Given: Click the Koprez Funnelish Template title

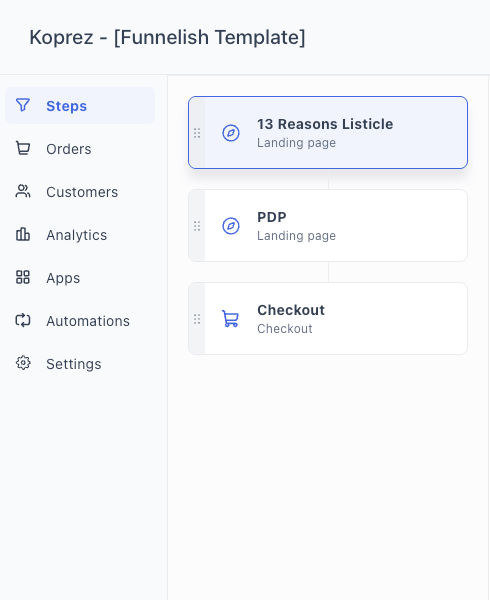Looking at the screenshot, I should tap(168, 38).
